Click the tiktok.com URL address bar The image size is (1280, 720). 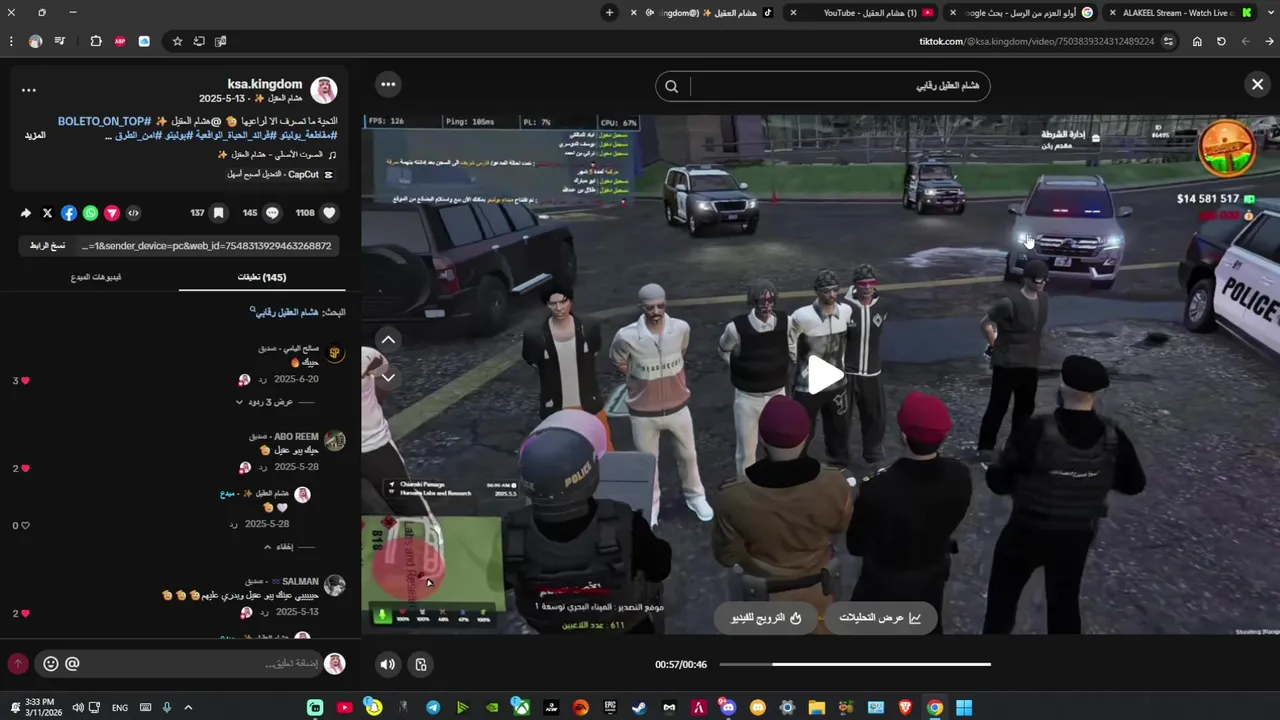pyautogui.click(x=1036, y=41)
